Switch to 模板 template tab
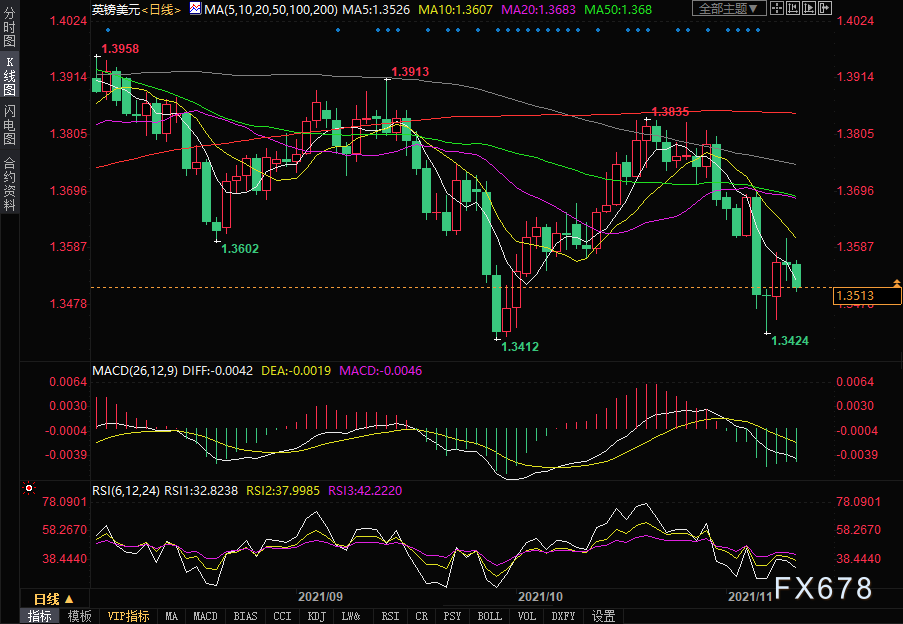This screenshot has width=903, height=624. click(x=81, y=616)
